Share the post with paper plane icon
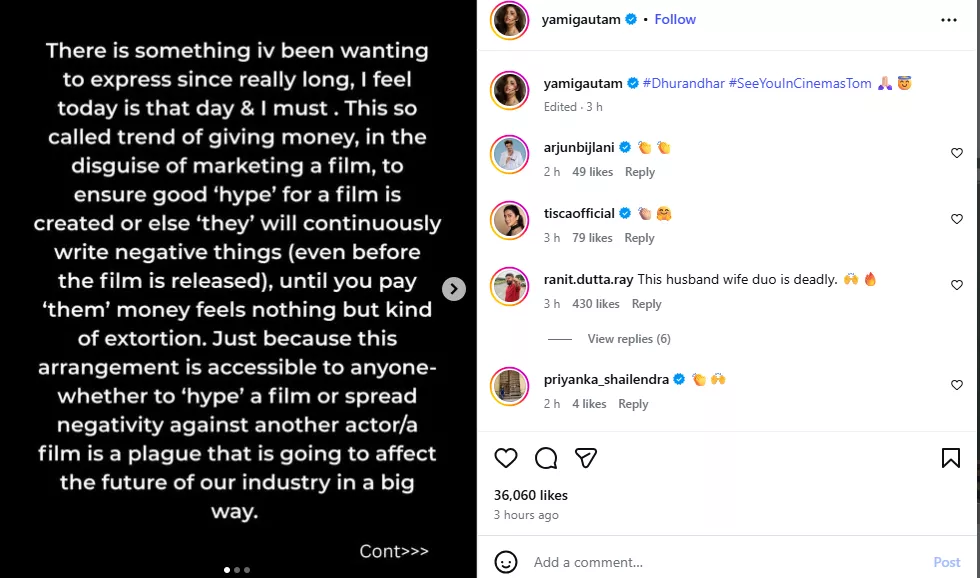980x578 pixels. click(x=586, y=458)
